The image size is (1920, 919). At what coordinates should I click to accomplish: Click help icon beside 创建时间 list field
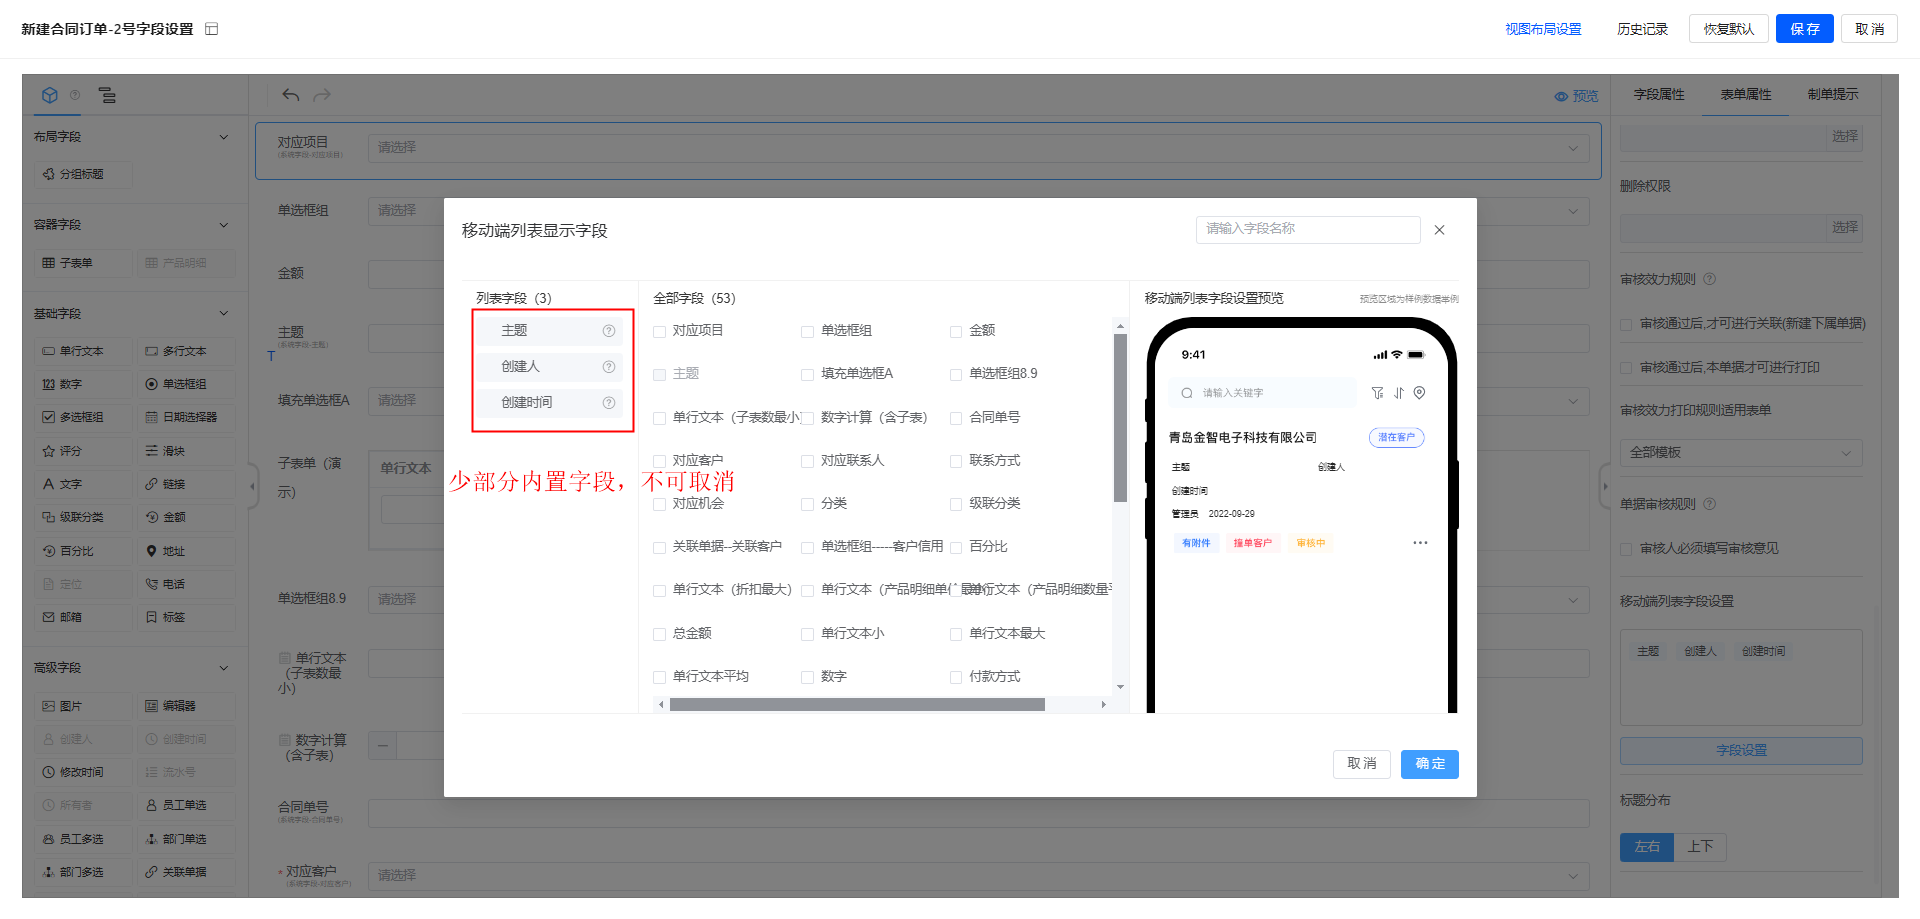tap(608, 403)
